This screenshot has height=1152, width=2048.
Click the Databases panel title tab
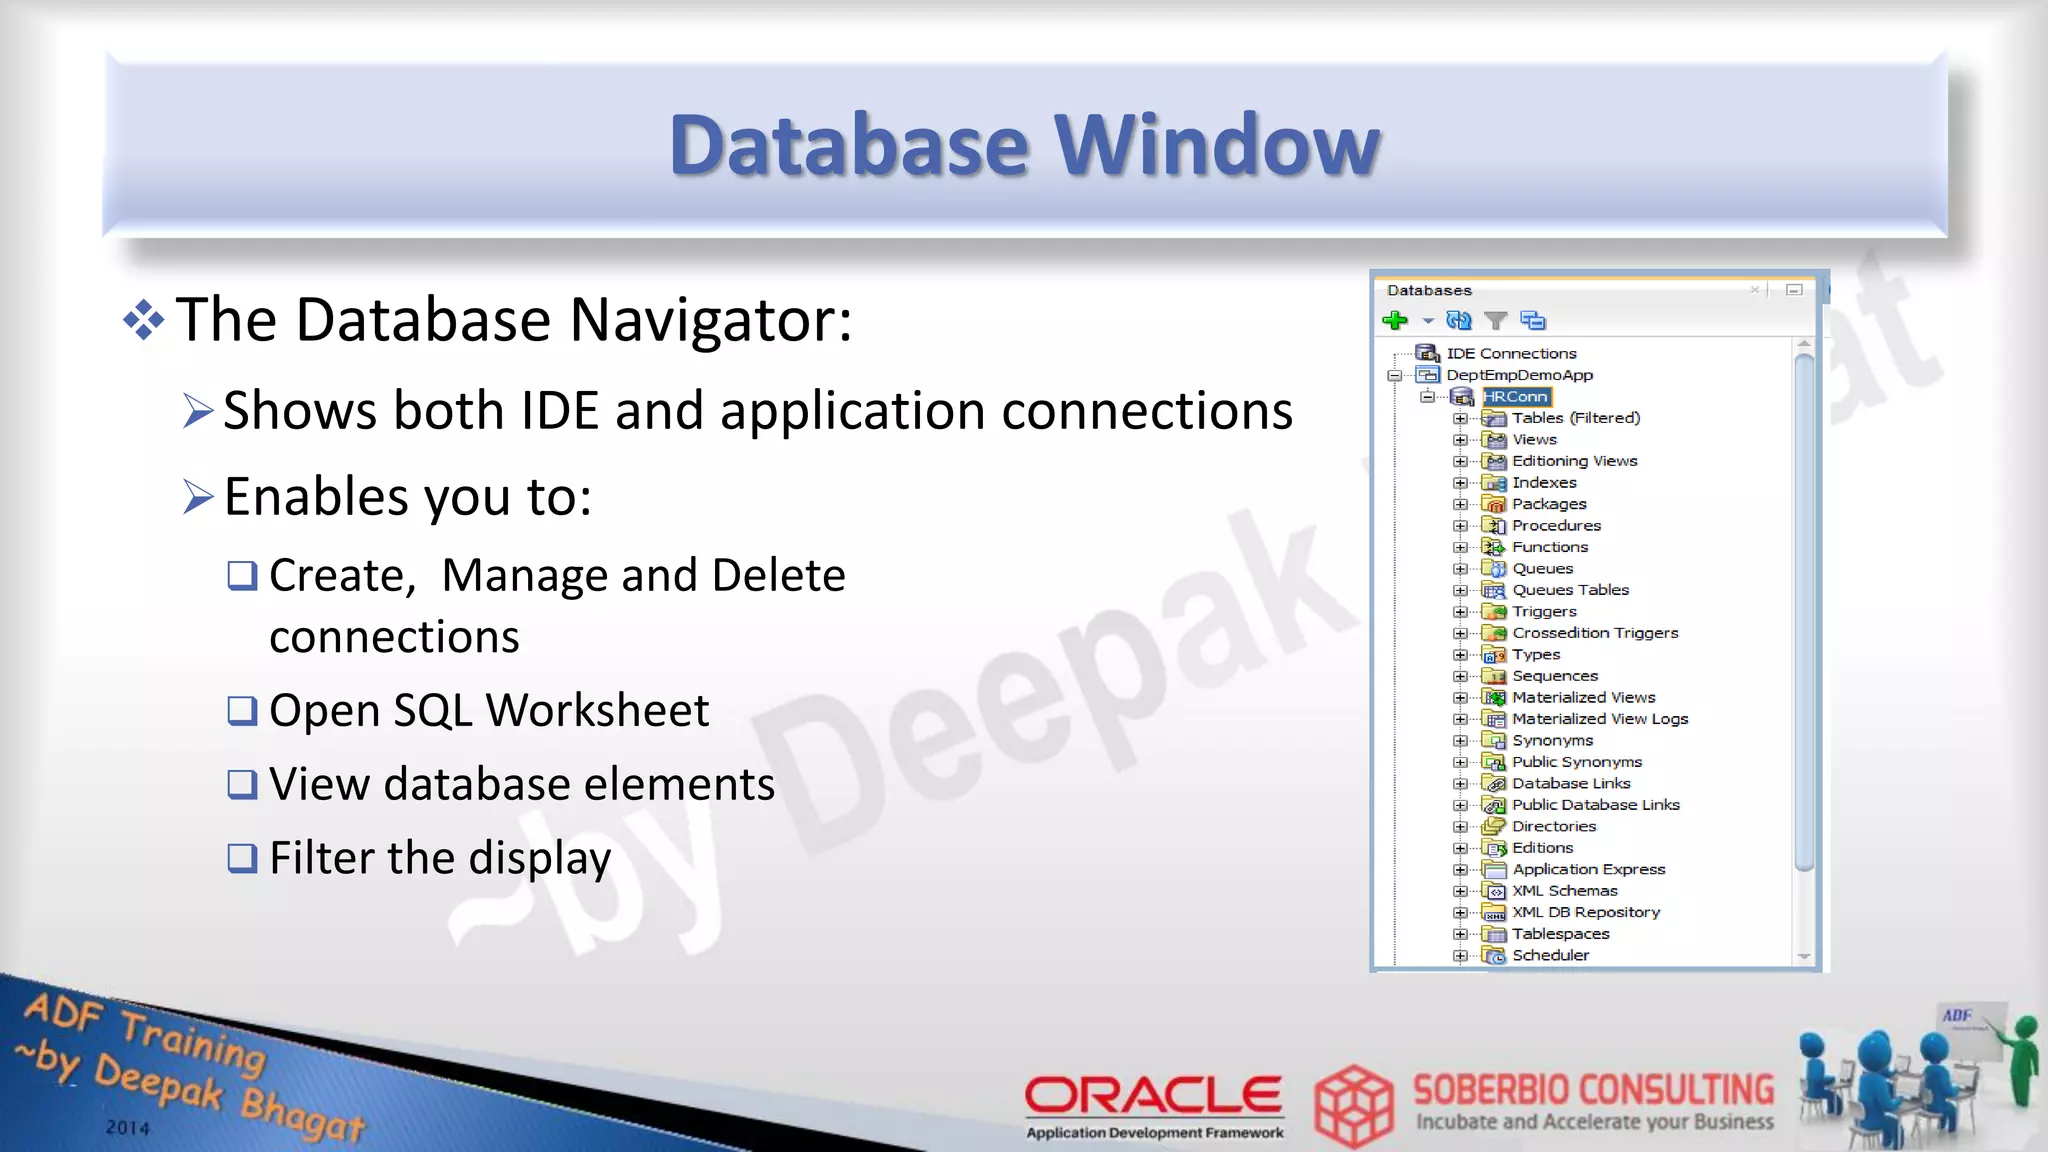[1429, 290]
